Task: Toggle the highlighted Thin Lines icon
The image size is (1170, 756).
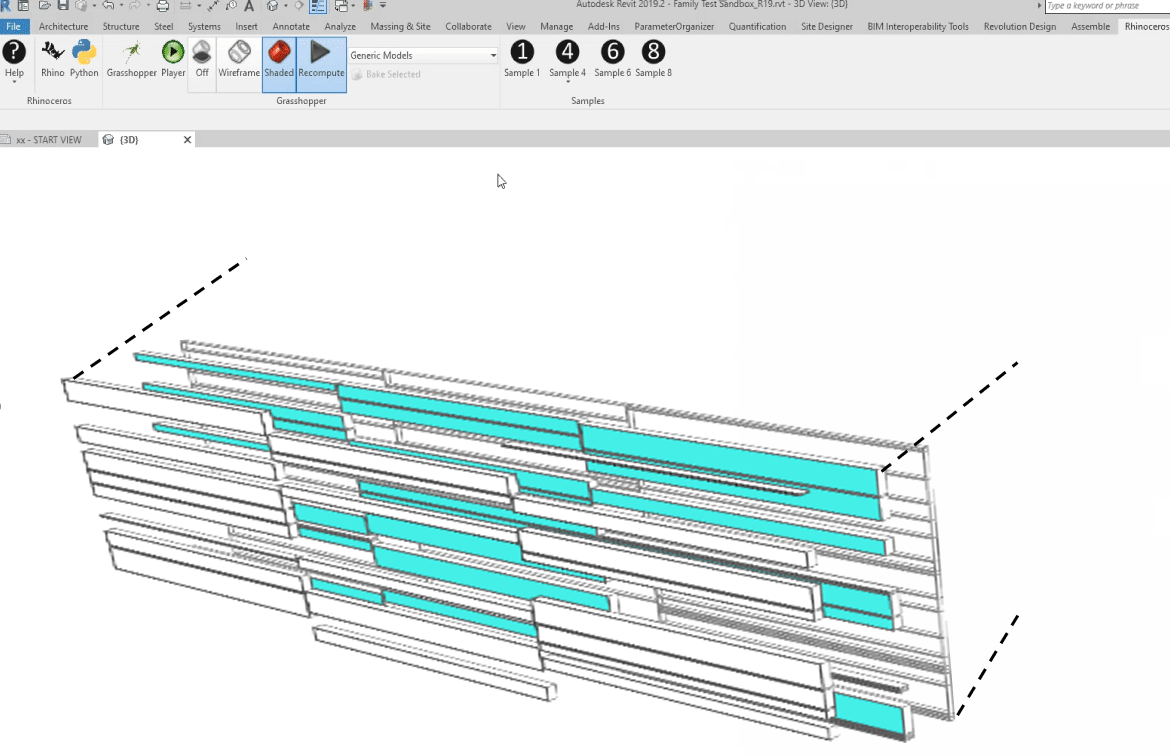Action: (318, 5)
